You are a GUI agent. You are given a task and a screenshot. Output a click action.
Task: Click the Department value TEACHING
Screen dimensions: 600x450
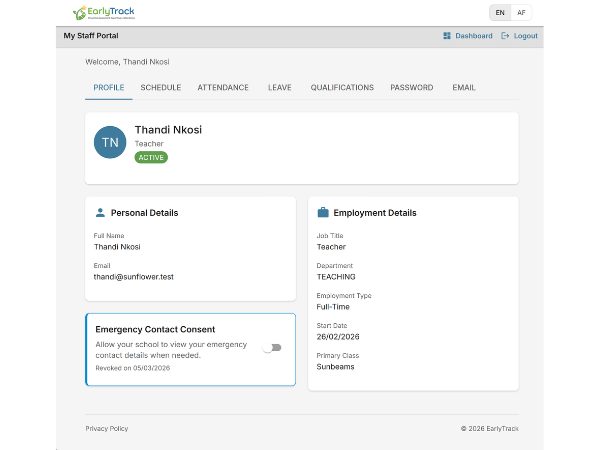(336, 277)
